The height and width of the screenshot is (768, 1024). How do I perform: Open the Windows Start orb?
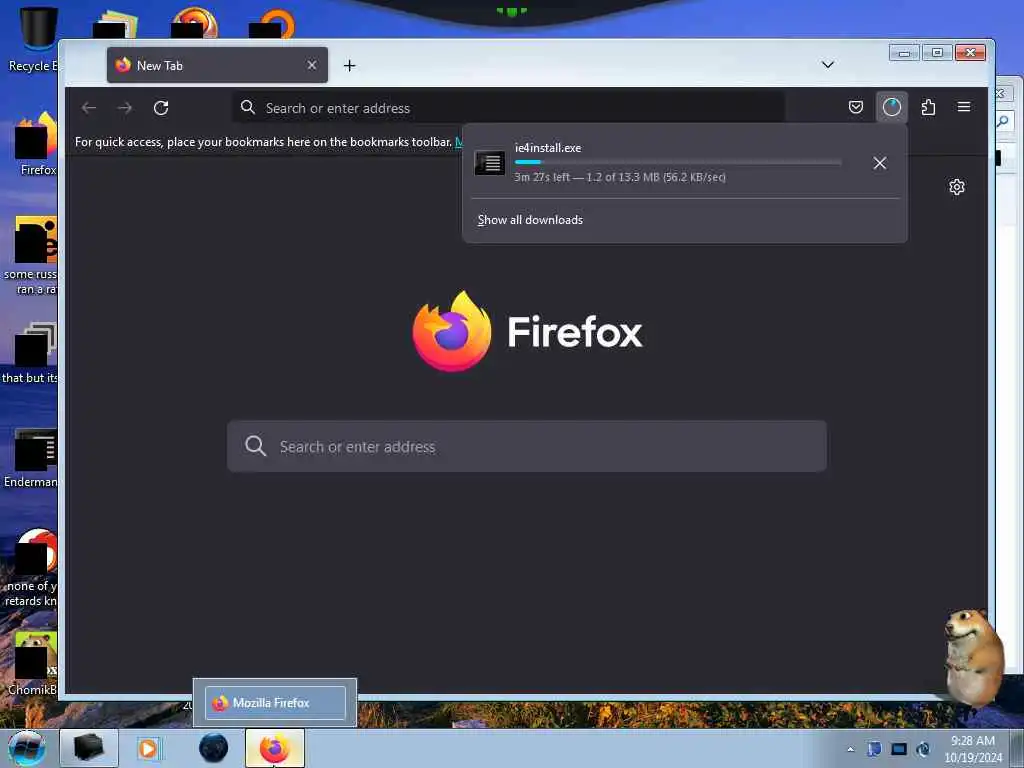coord(27,748)
